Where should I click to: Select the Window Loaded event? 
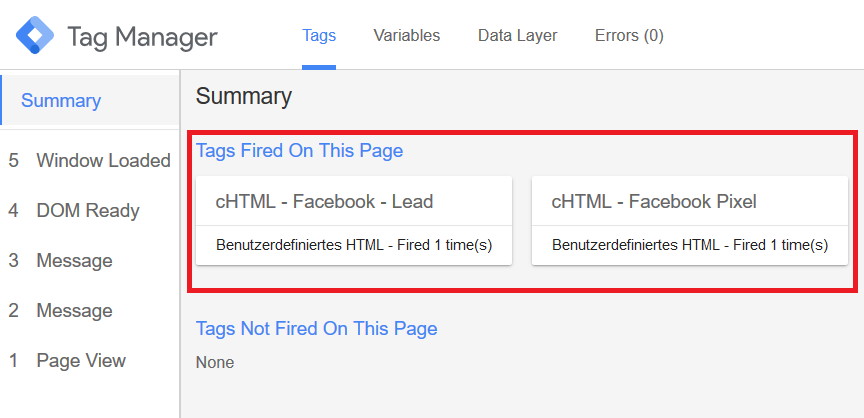click(x=90, y=160)
